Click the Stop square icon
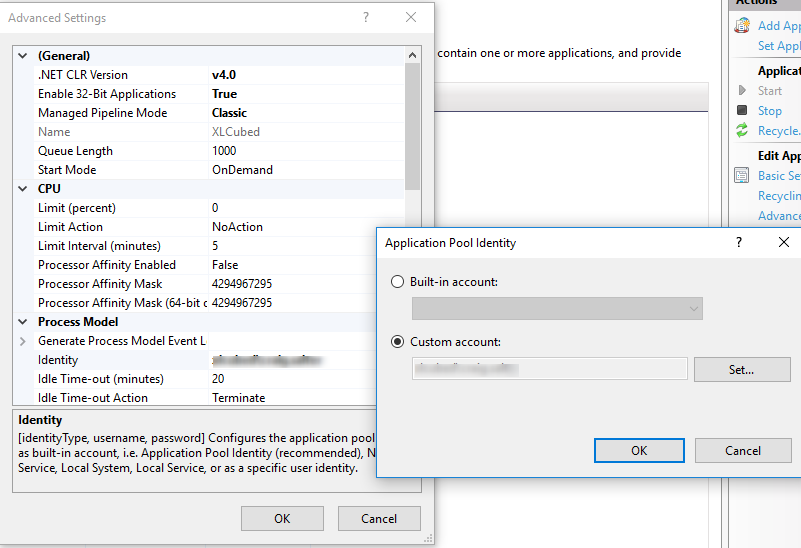The height and width of the screenshot is (548, 801). coord(742,111)
